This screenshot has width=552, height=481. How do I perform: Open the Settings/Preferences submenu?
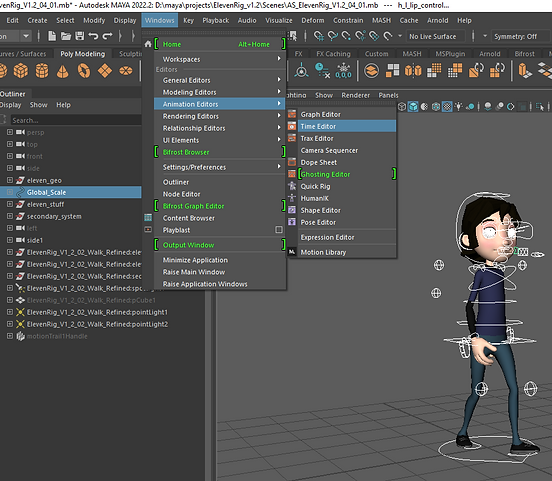pos(220,167)
